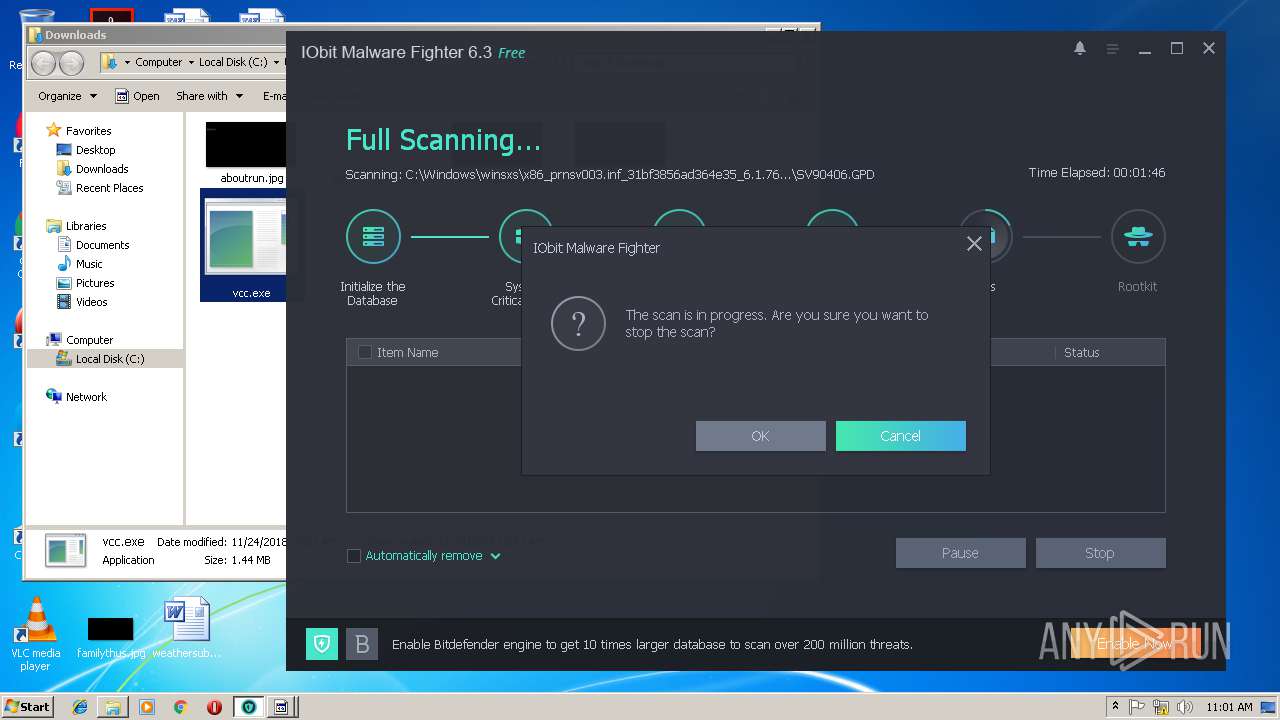The image size is (1280, 720).
Task: Select Desktop in Explorer navigation pane
Action: (95, 150)
